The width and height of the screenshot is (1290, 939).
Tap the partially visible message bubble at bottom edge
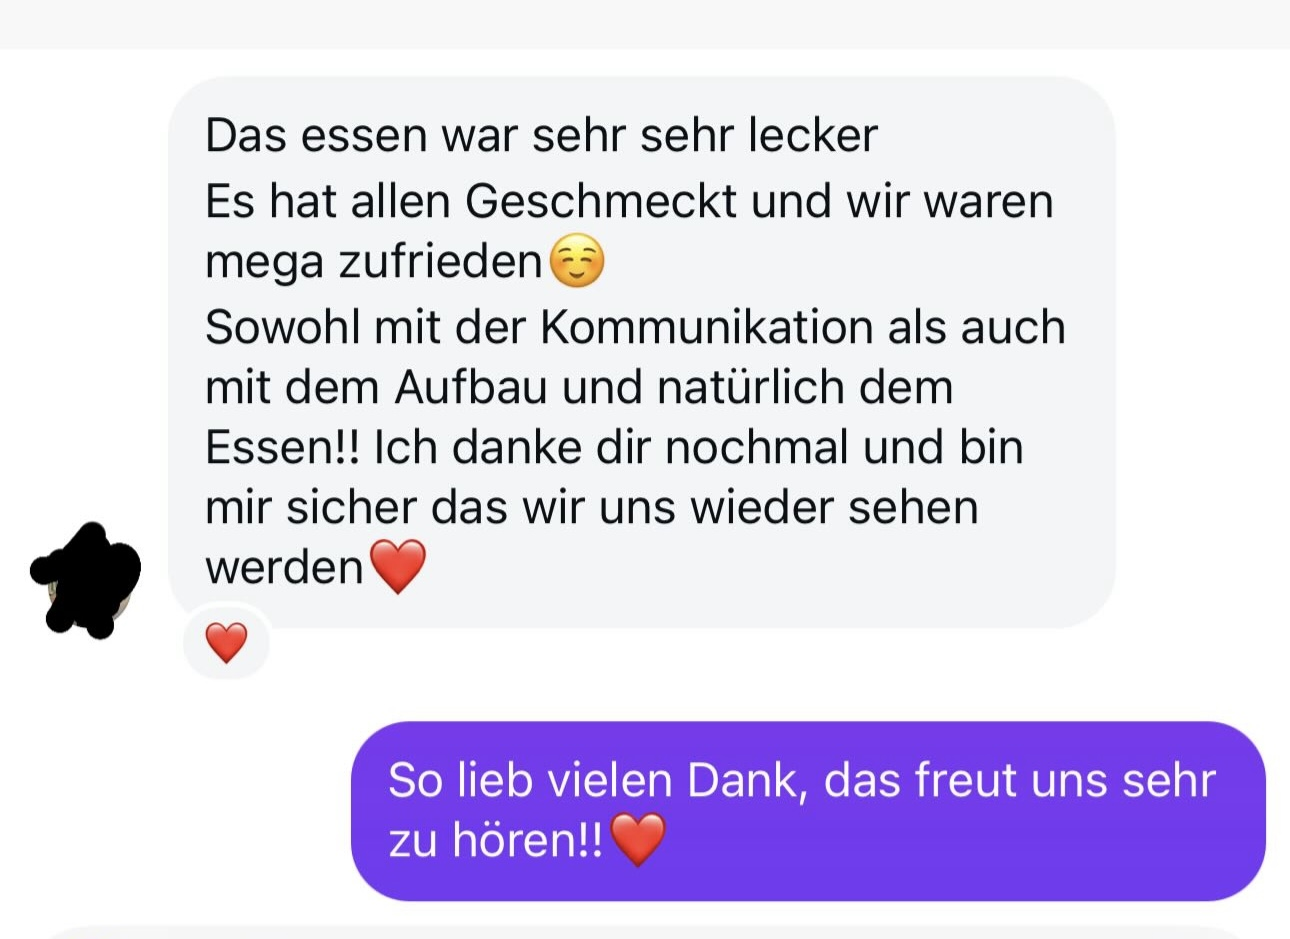pyautogui.click(x=645, y=932)
